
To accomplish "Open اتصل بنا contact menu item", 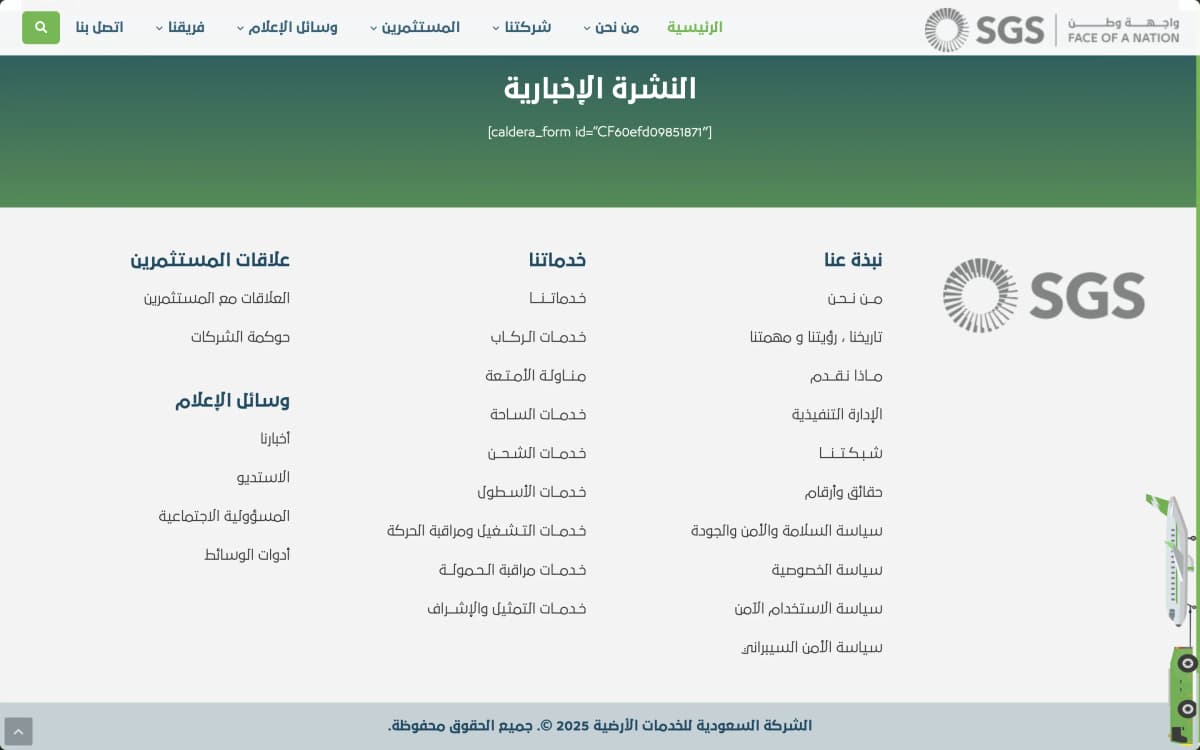I will click(99, 27).
